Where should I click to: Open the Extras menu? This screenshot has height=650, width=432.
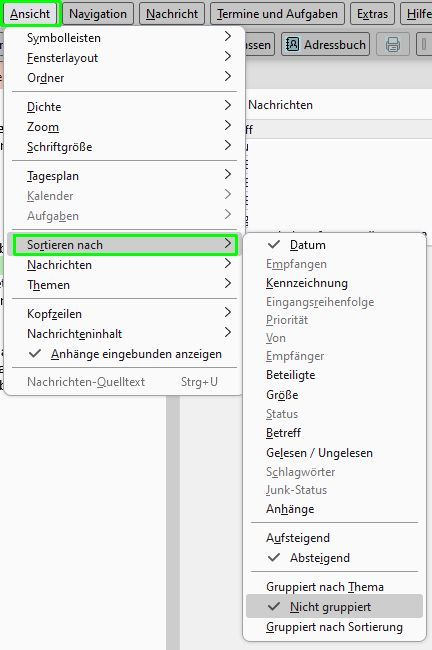point(372,14)
